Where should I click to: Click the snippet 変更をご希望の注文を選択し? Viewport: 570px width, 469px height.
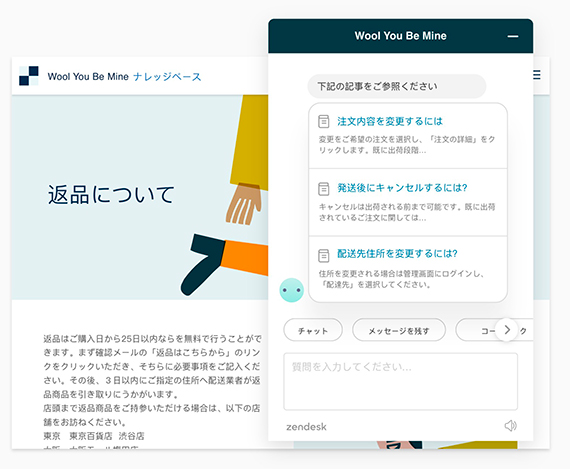click(x=407, y=145)
